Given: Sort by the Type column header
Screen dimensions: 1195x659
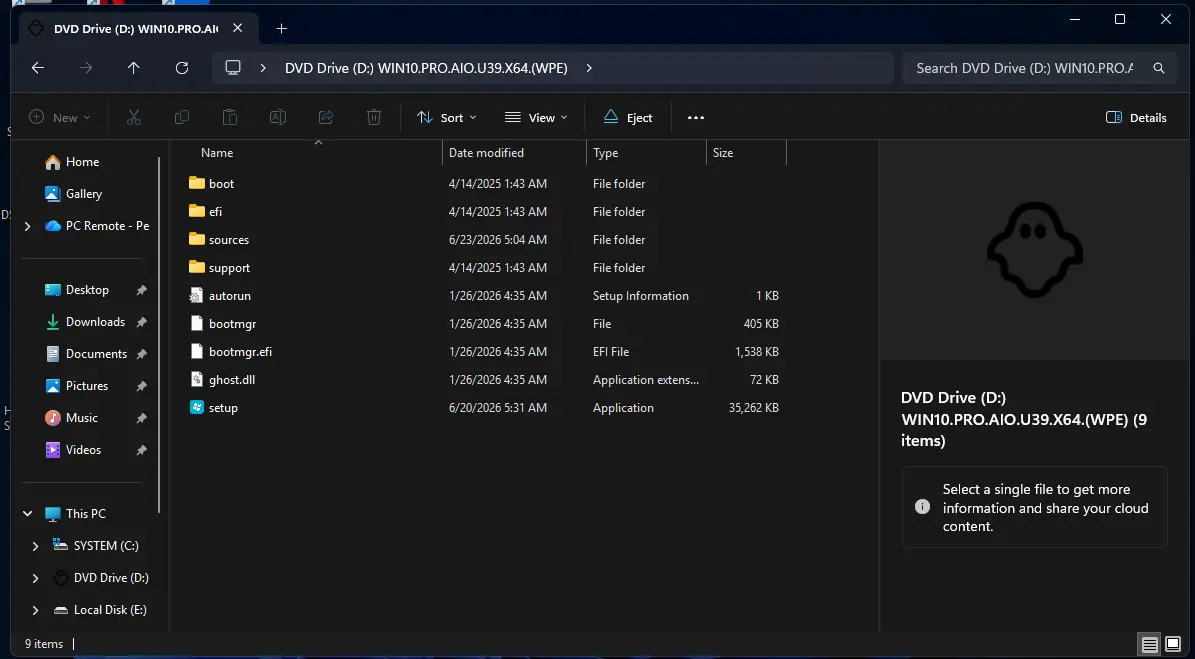Looking at the screenshot, I should coord(605,153).
